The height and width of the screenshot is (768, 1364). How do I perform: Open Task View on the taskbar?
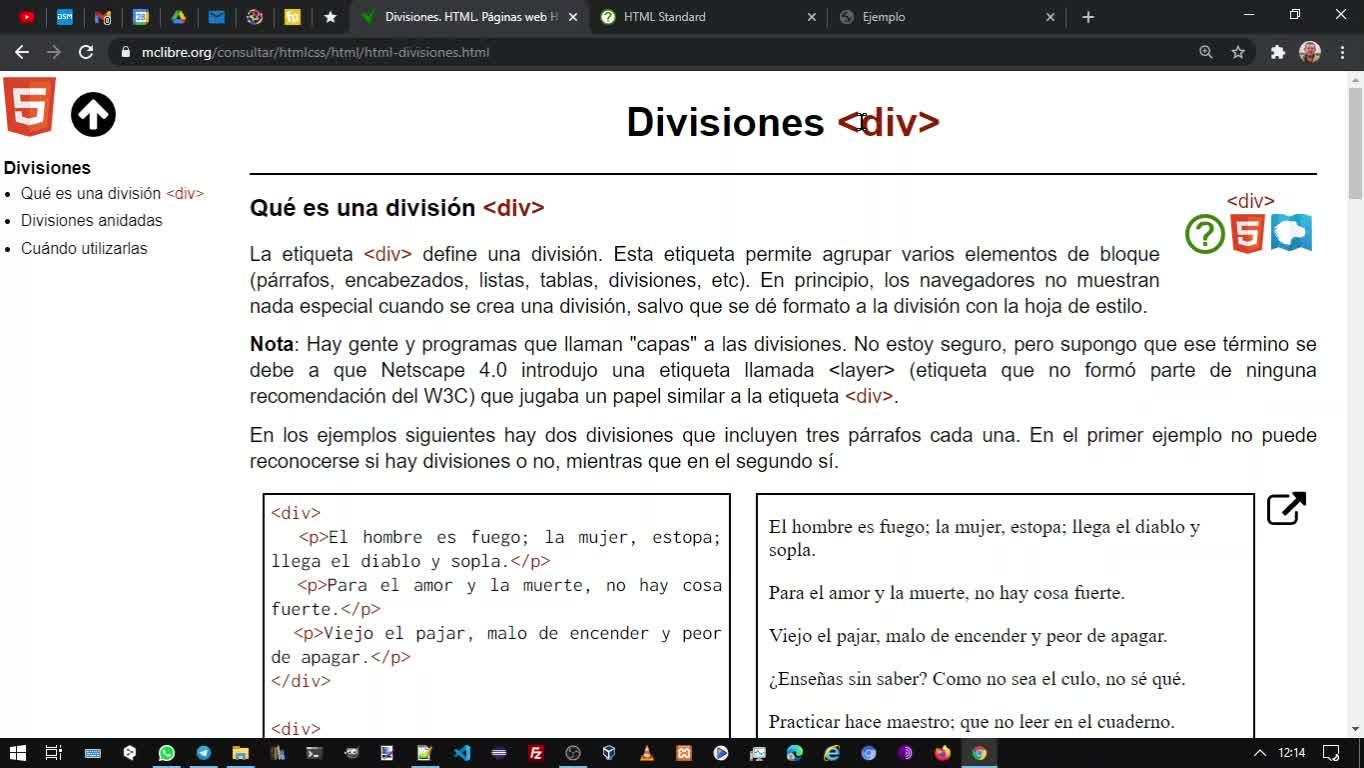point(54,753)
